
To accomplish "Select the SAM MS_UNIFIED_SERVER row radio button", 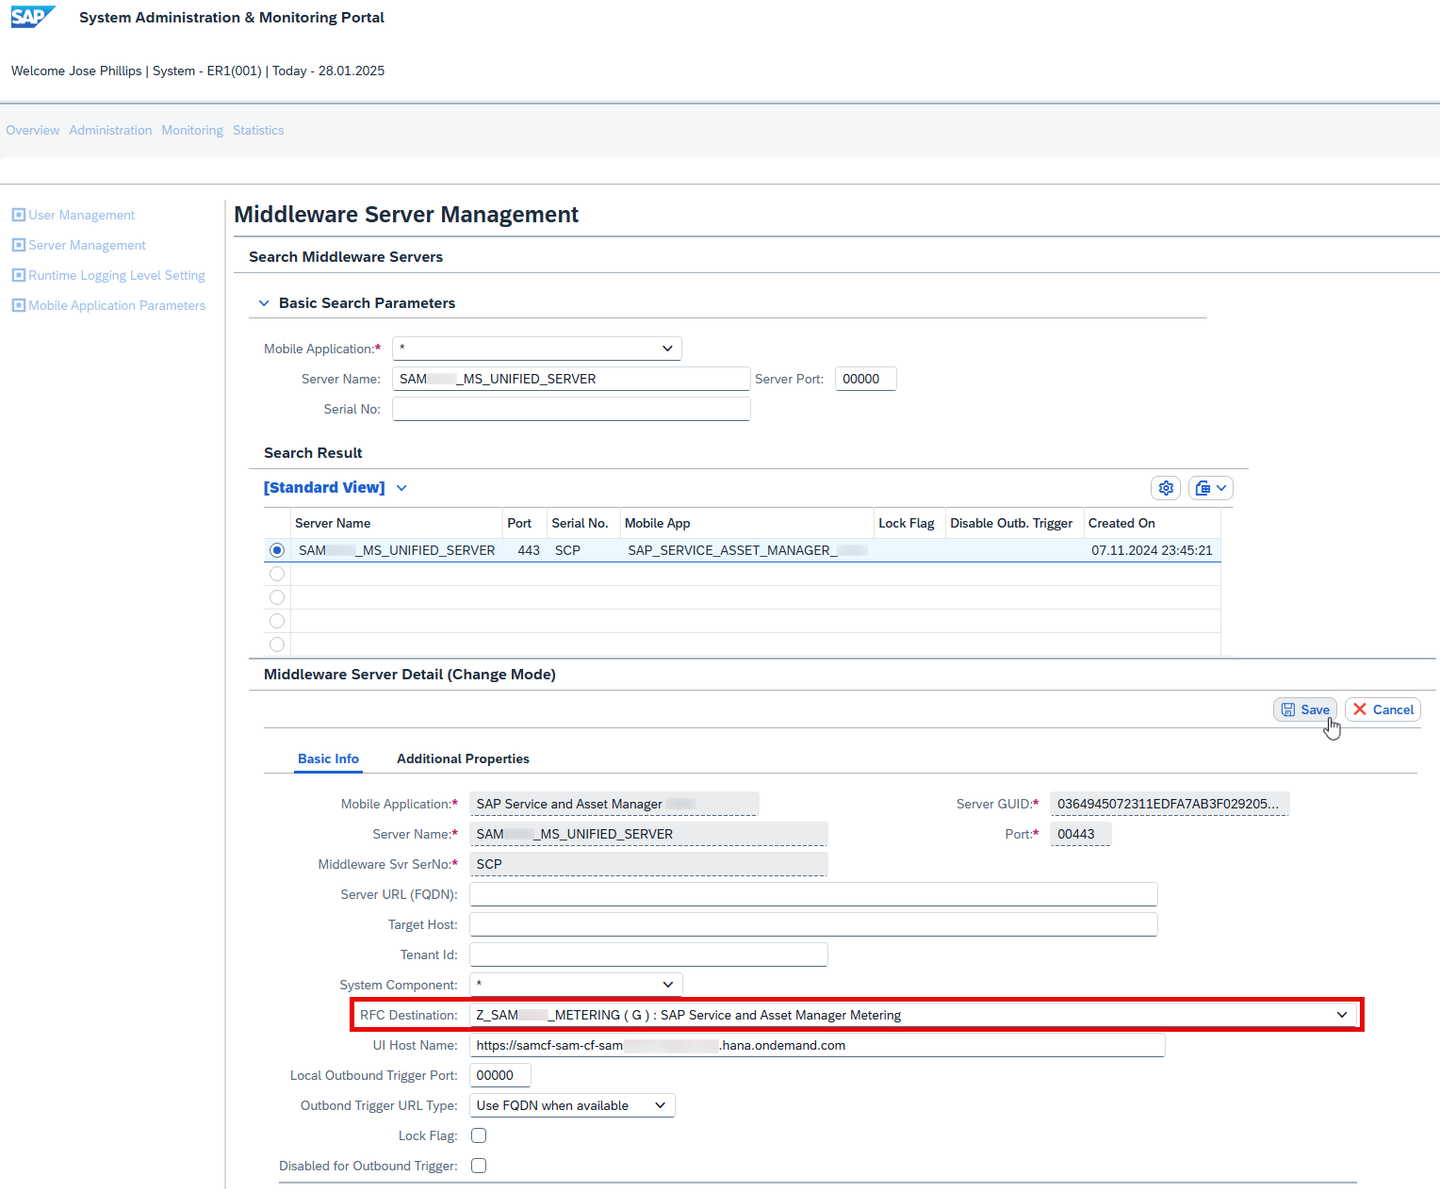I will [277, 550].
